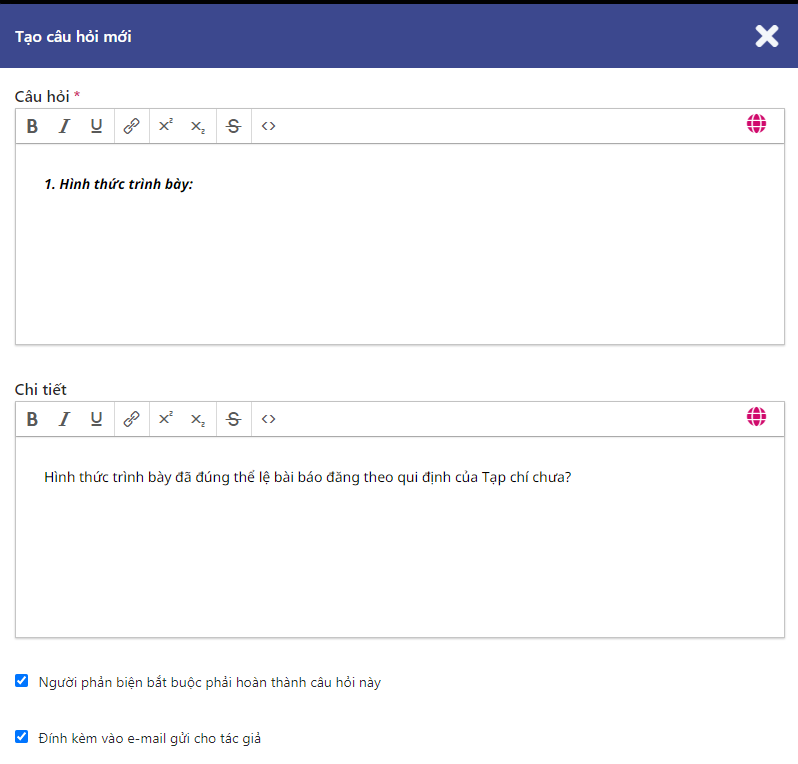Click Bold in the Chi tiết toolbar
The height and width of the screenshot is (764, 798).
pyautogui.click(x=32, y=419)
